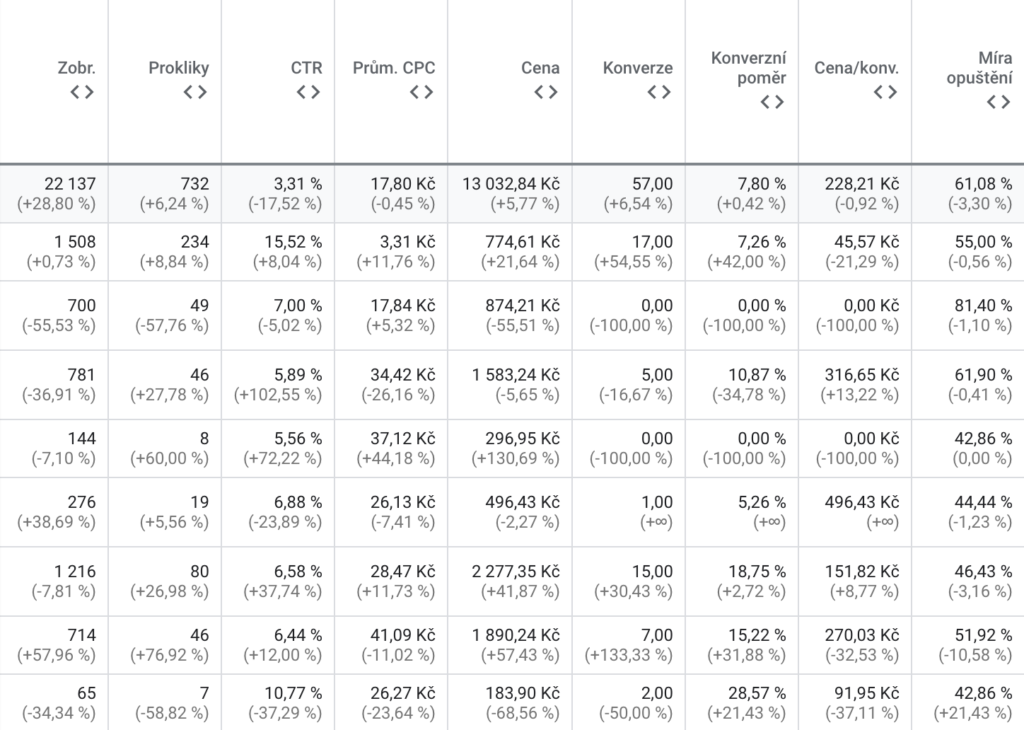
Task: Click the cost per conversion 91,95 Kč
Action: pyautogui.click(x=866, y=693)
